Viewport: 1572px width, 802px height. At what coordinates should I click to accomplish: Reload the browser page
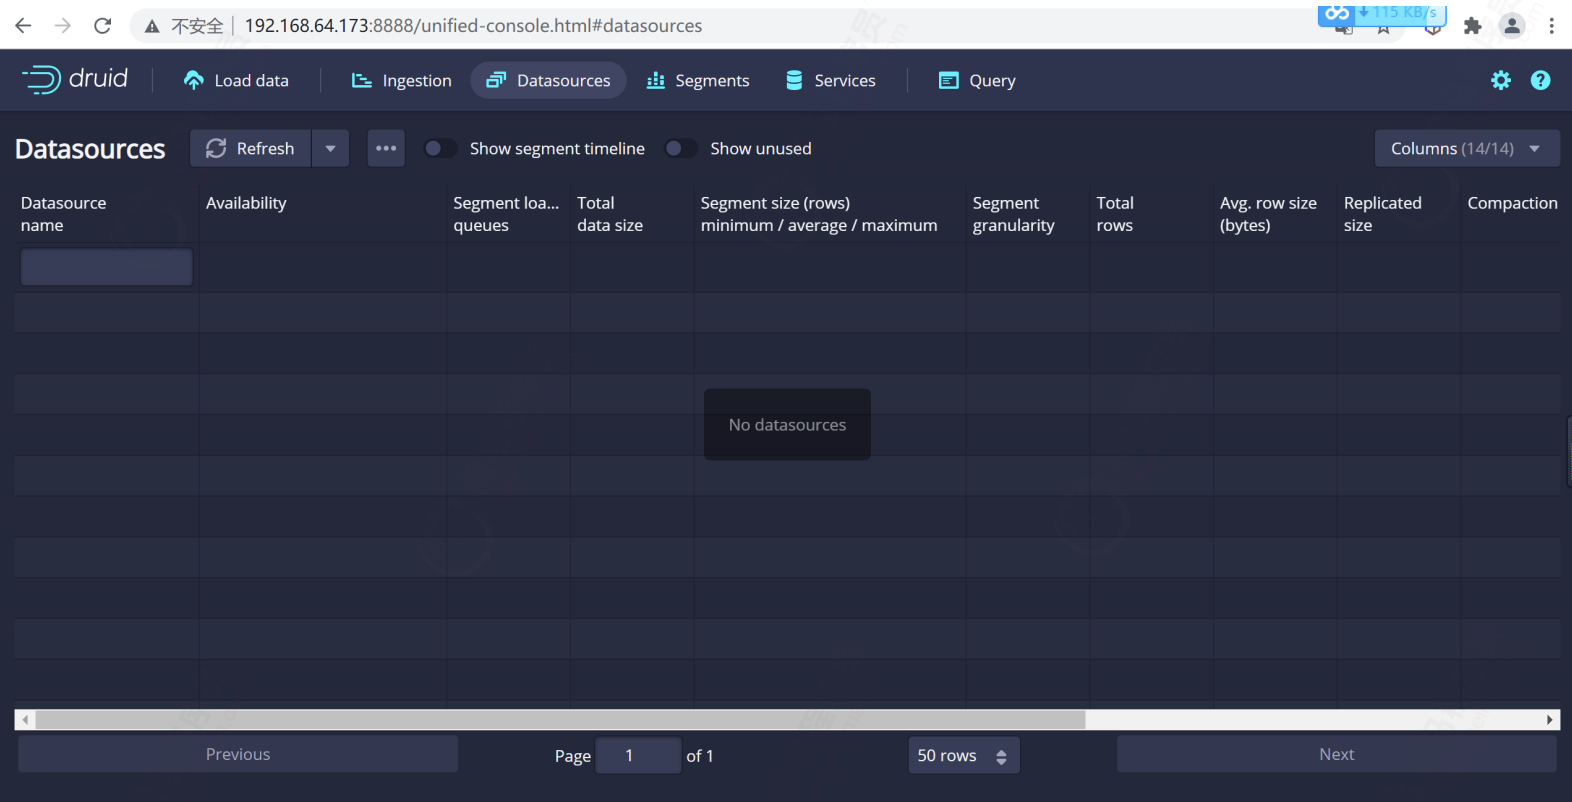(102, 25)
